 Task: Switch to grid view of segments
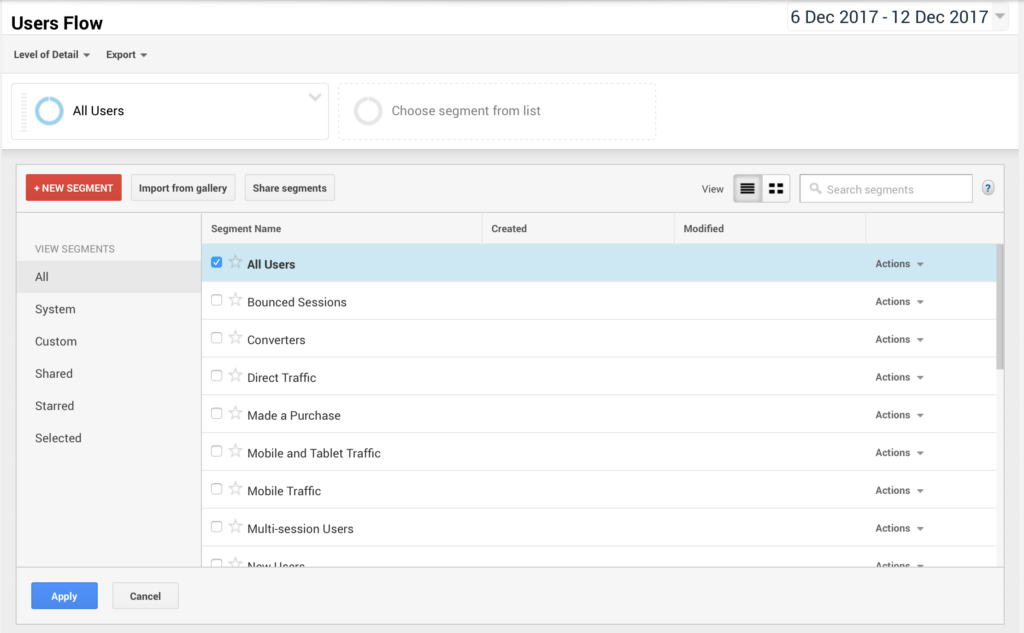[776, 189]
